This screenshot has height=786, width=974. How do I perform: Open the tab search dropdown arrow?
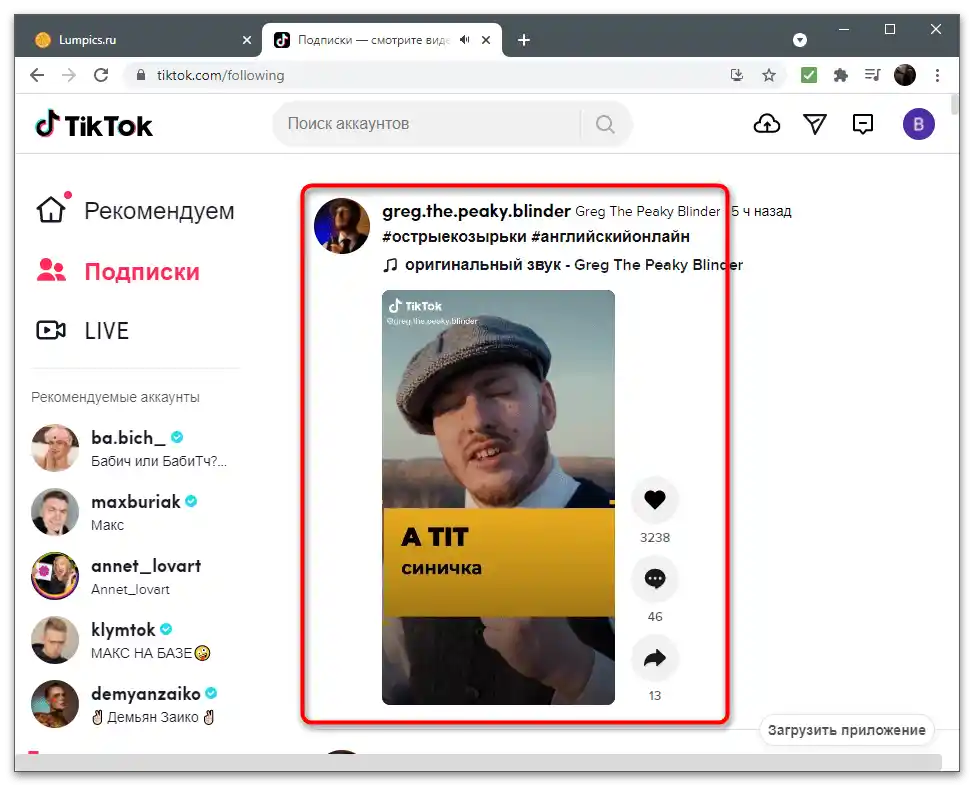pos(800,40)
